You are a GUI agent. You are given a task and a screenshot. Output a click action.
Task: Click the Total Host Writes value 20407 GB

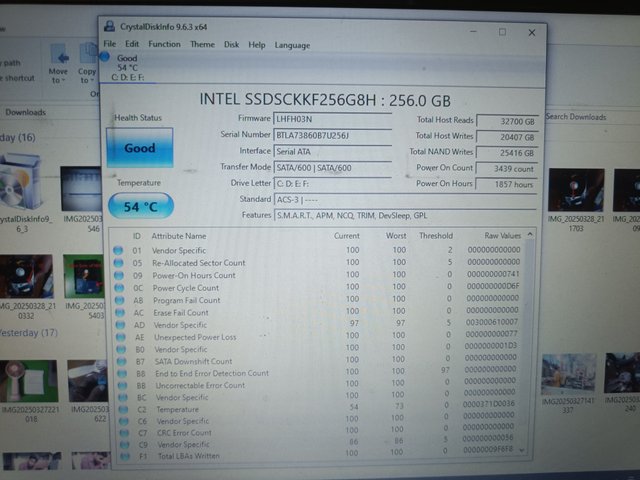pos(507,137)
